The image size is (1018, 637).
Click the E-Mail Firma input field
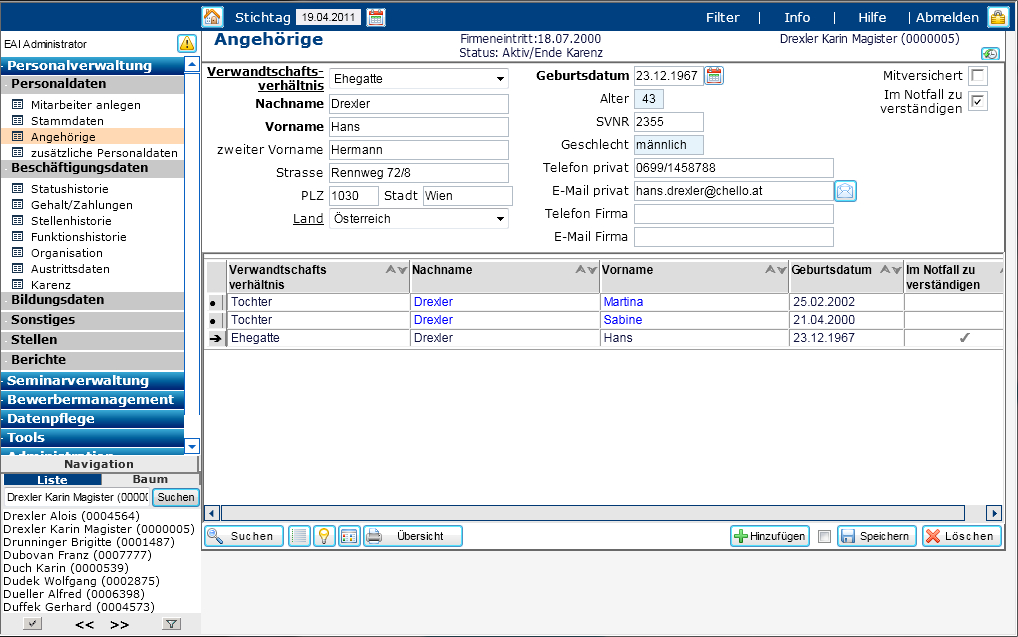pos(734,237)
